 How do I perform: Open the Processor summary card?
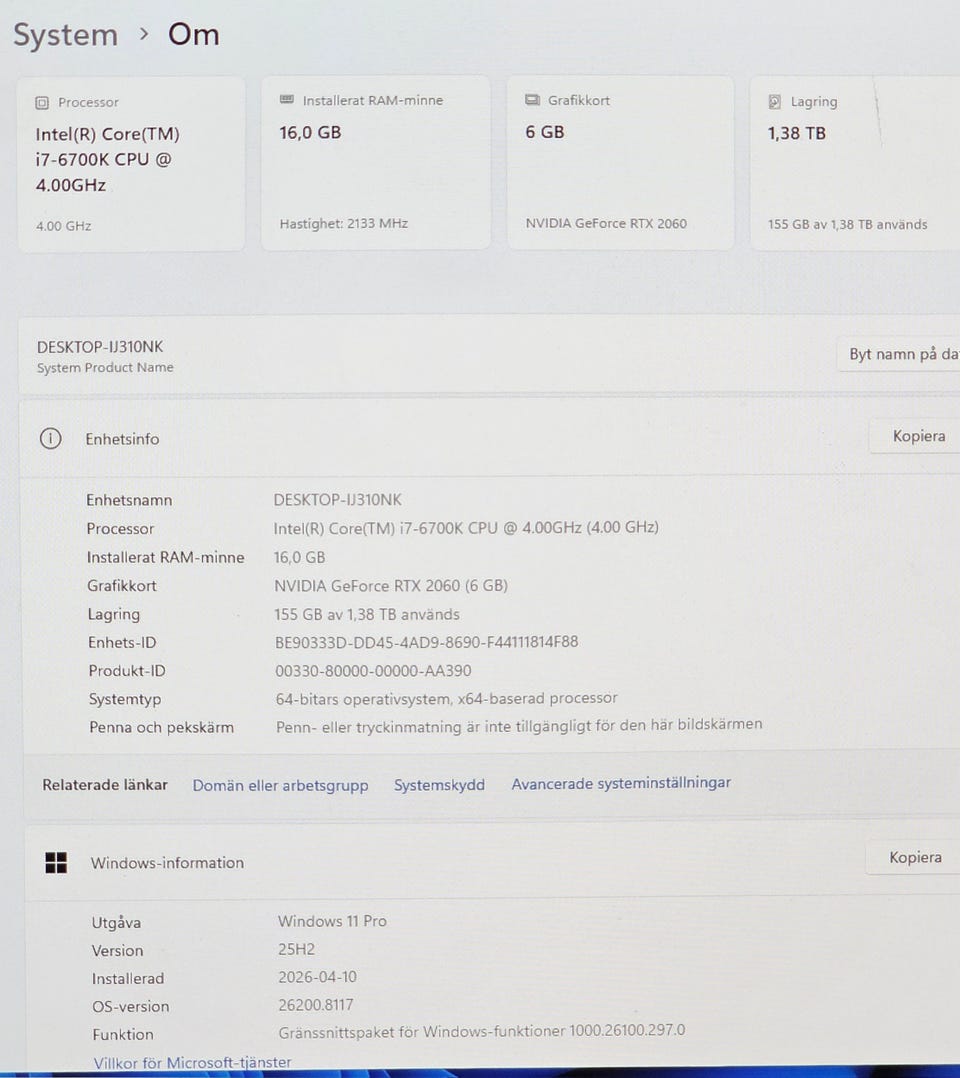(131, 164)
